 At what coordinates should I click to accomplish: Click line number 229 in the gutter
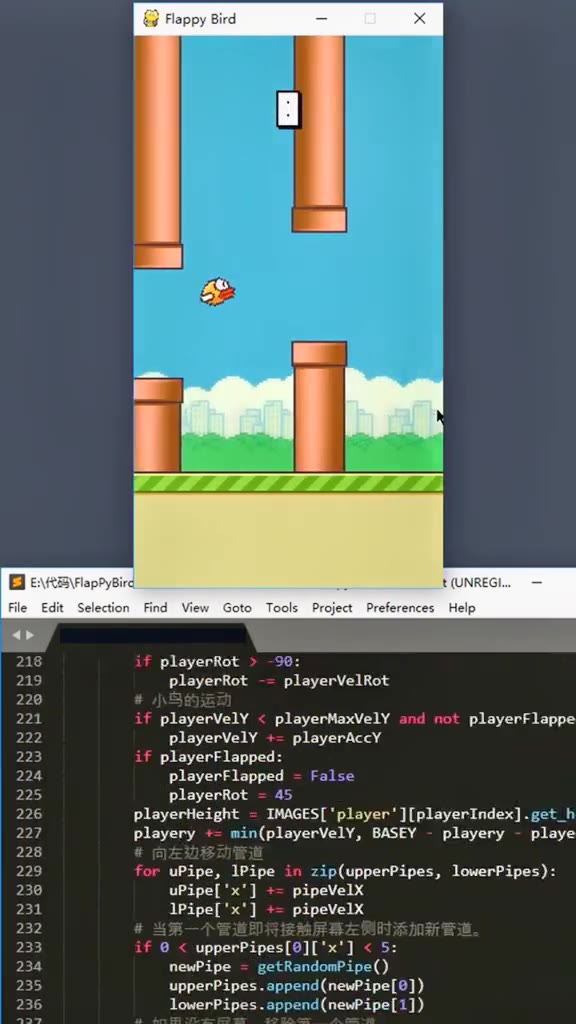coord(28,871)
